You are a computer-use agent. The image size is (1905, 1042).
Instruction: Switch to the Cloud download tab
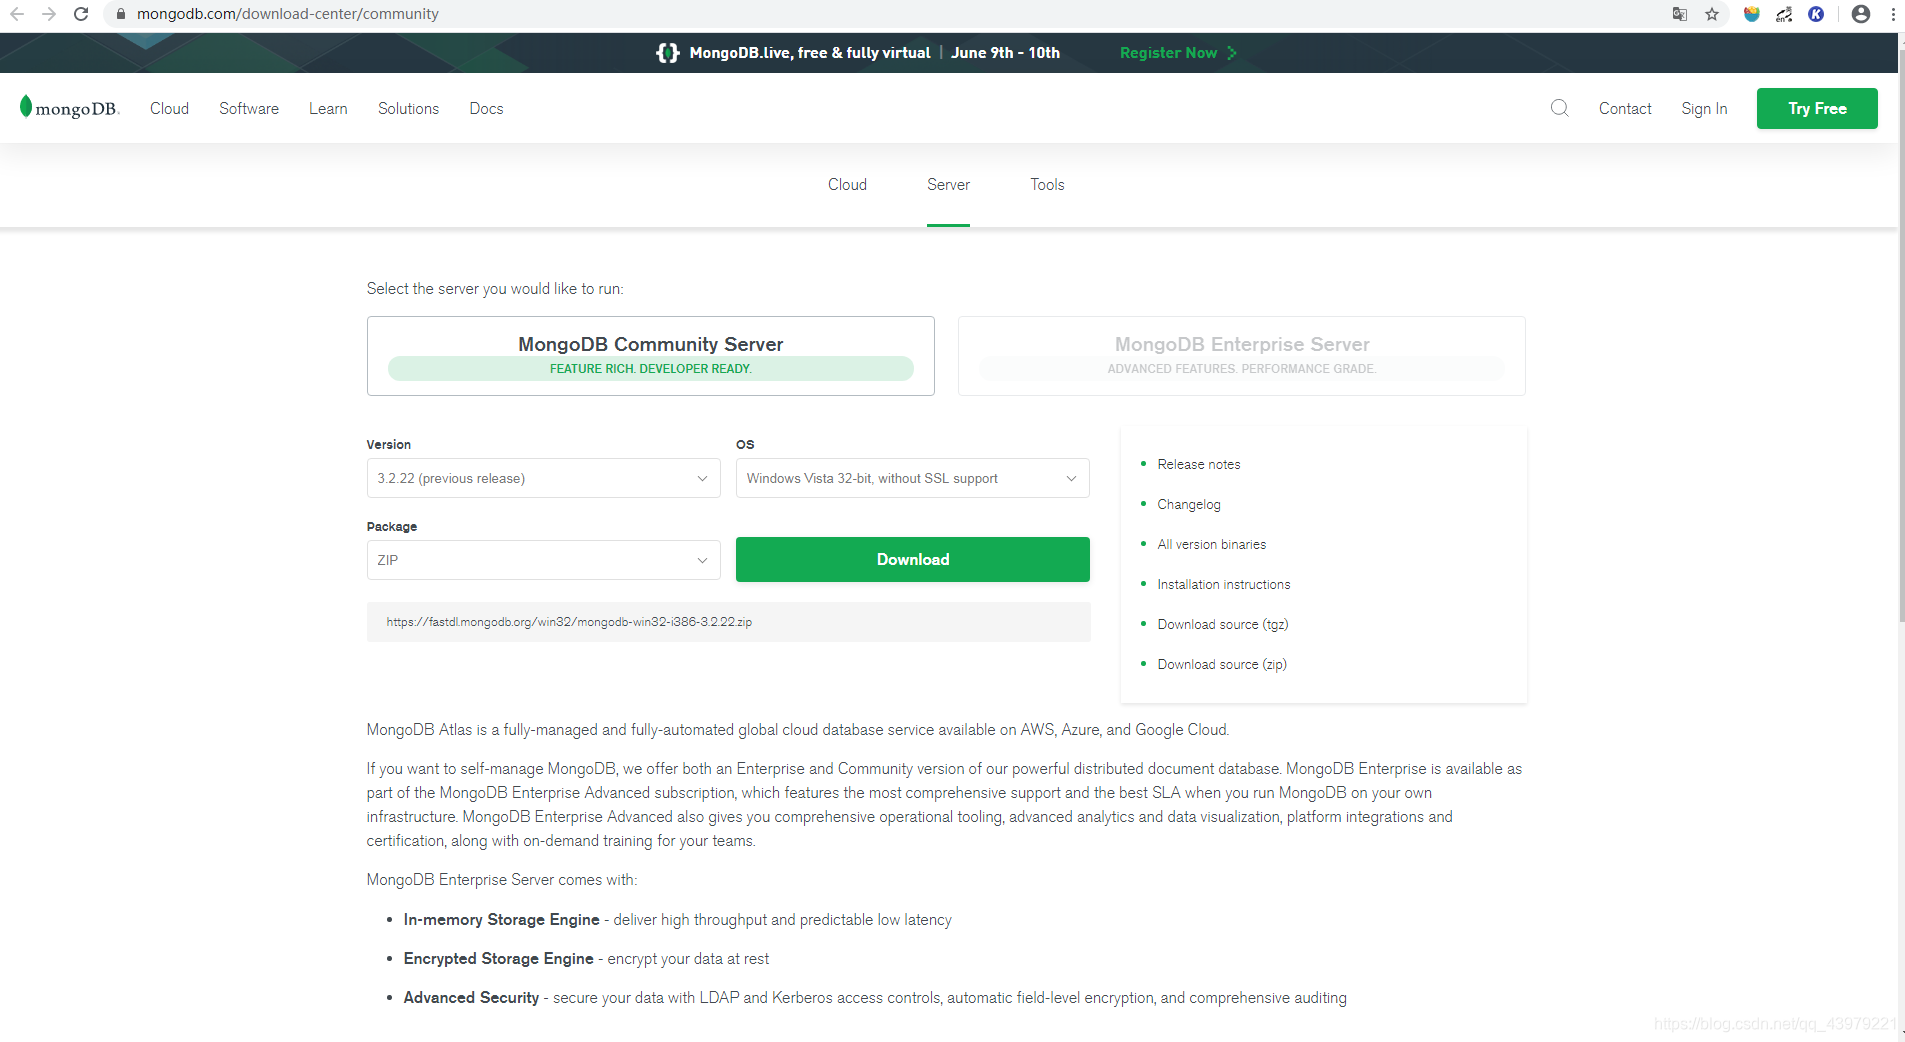[847, 185]
